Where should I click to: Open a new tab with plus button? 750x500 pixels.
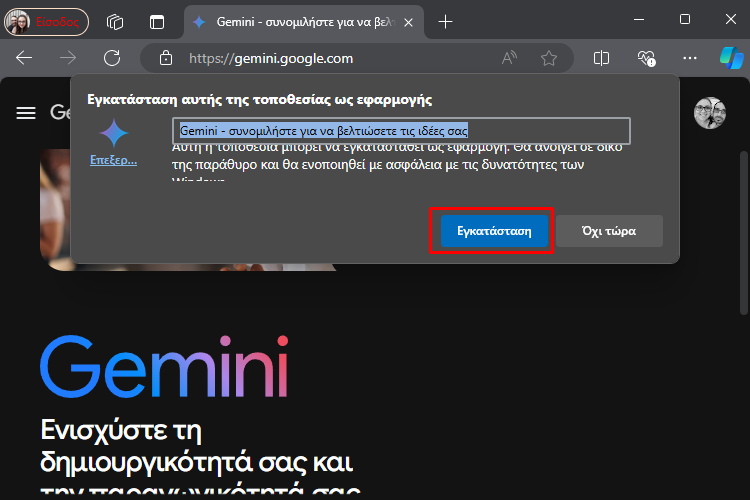tap(445, 22)
